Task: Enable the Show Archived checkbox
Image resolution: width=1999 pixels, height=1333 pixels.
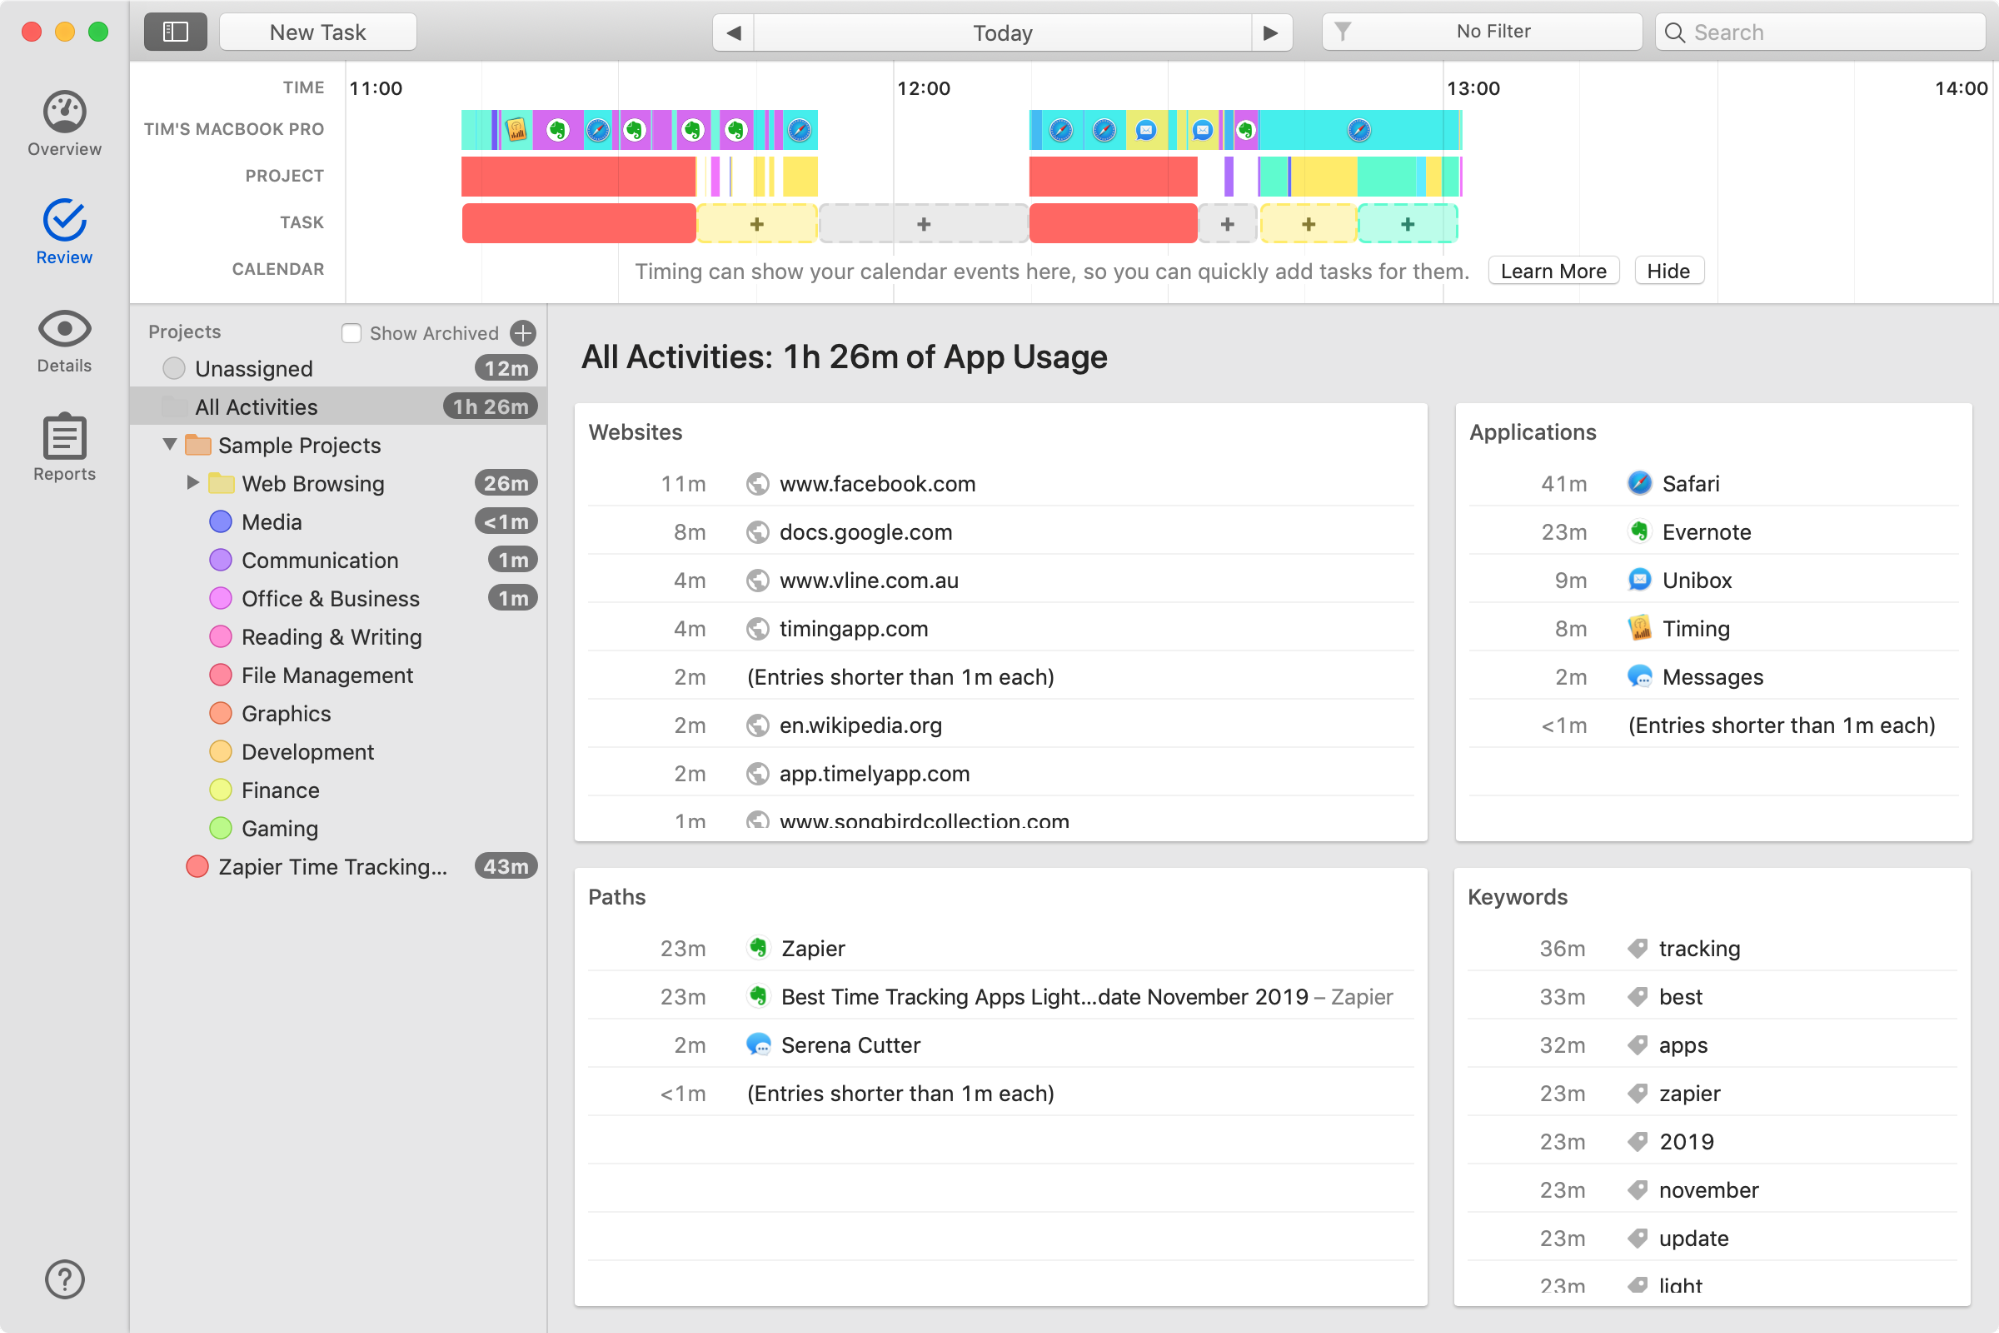Action: click(x=351, y=333)
